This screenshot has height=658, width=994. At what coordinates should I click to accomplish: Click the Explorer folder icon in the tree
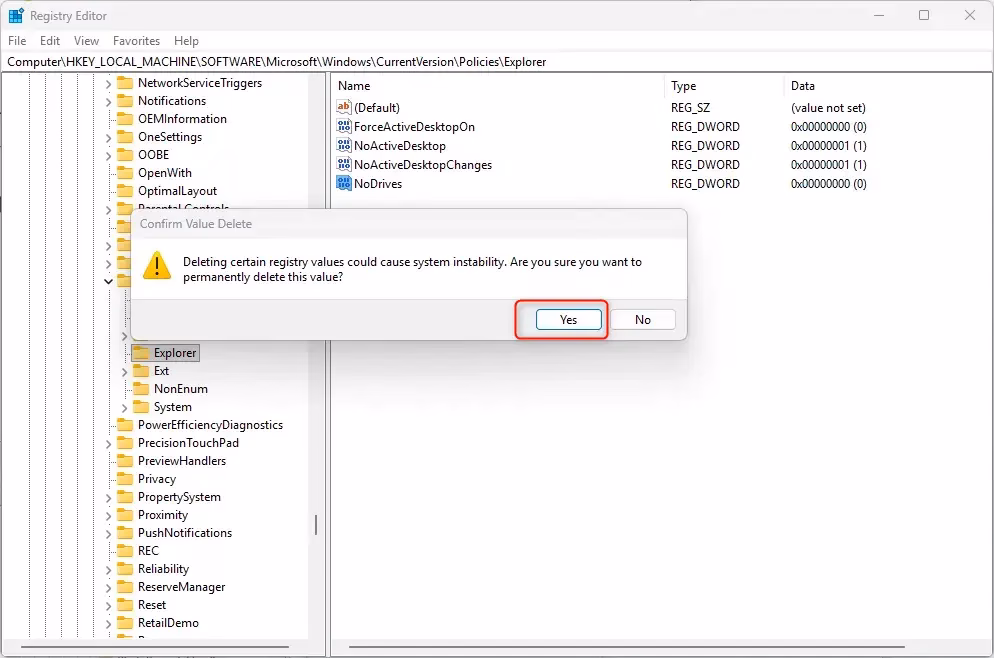(x=140, y=352)
